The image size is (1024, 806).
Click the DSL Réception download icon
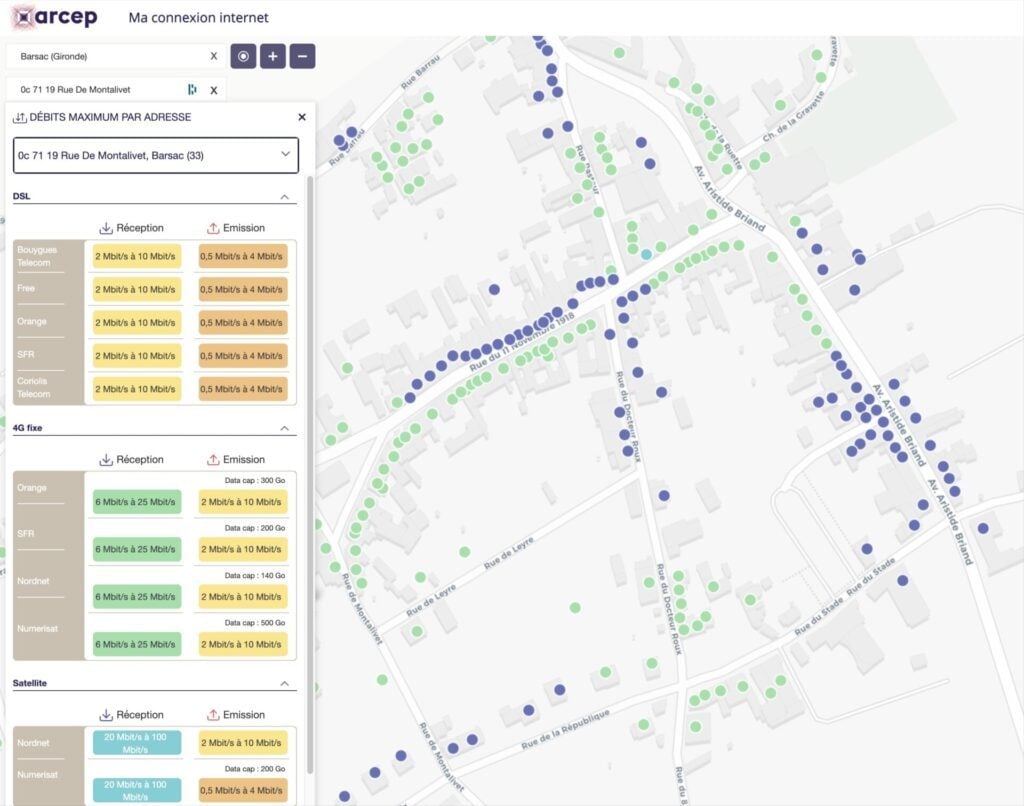point(106,228)
